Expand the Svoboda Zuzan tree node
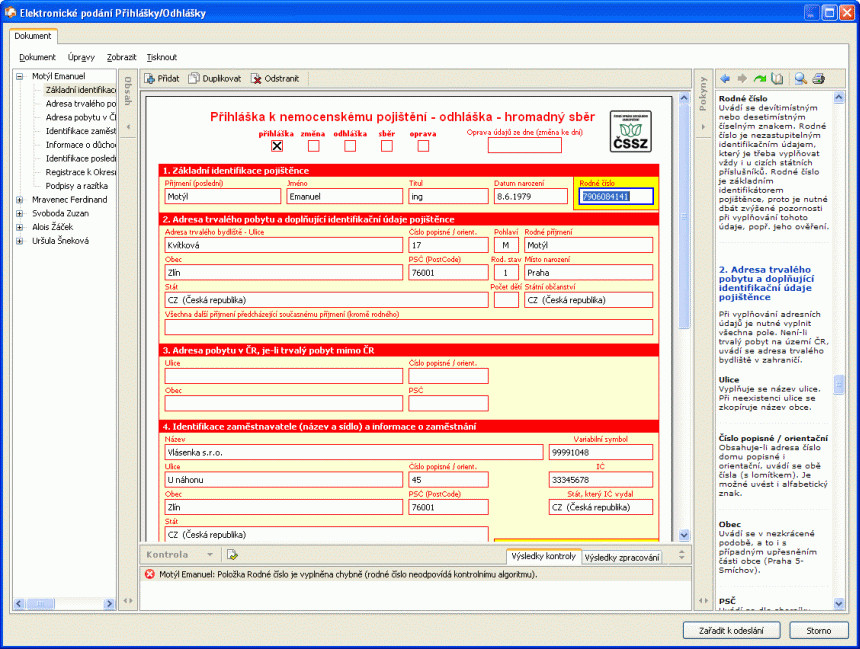 pyautogui.click(x=20, y=213)
